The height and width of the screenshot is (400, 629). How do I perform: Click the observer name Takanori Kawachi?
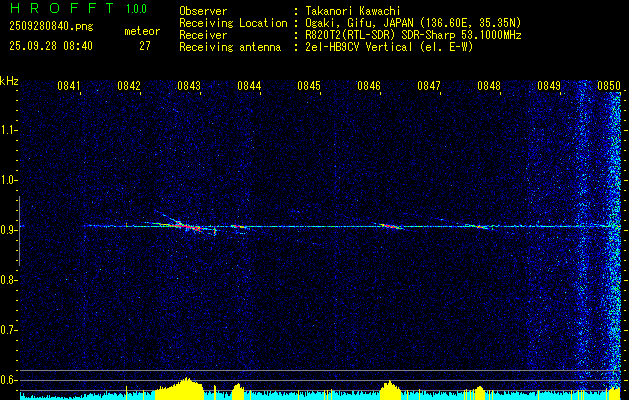[x=351, y=11]
